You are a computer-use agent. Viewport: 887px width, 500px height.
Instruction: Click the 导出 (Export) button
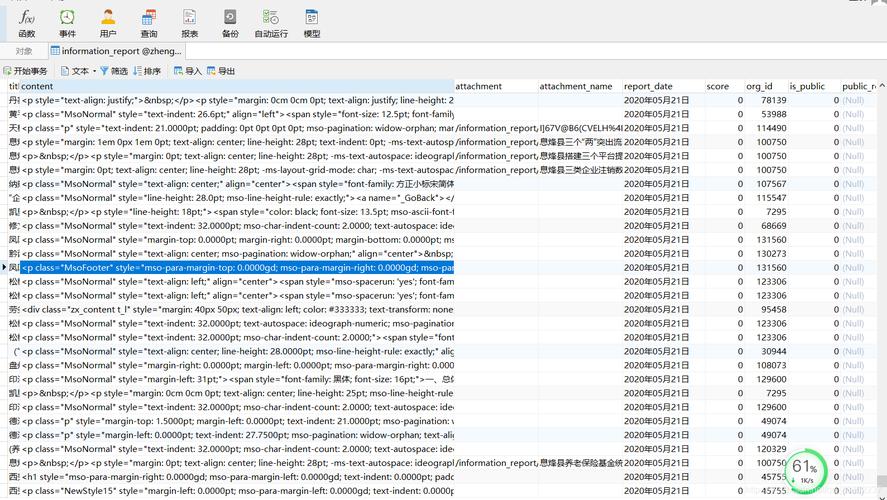tap(221, 71)
